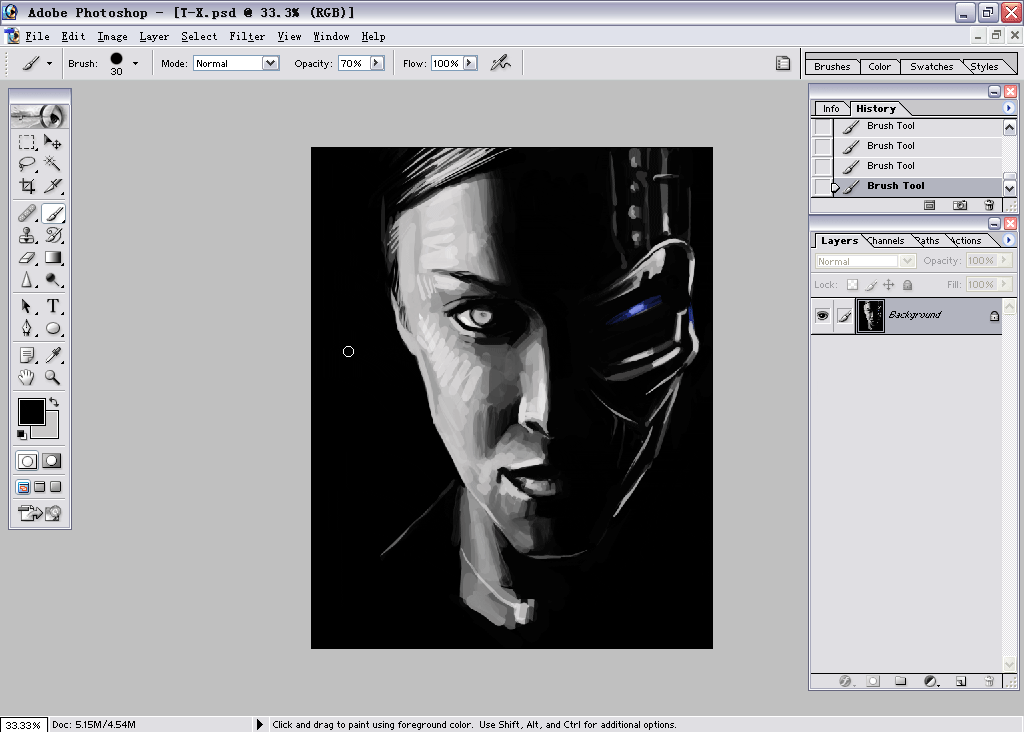
Task: Select the Hand tool
Action: tap(27, 377)
